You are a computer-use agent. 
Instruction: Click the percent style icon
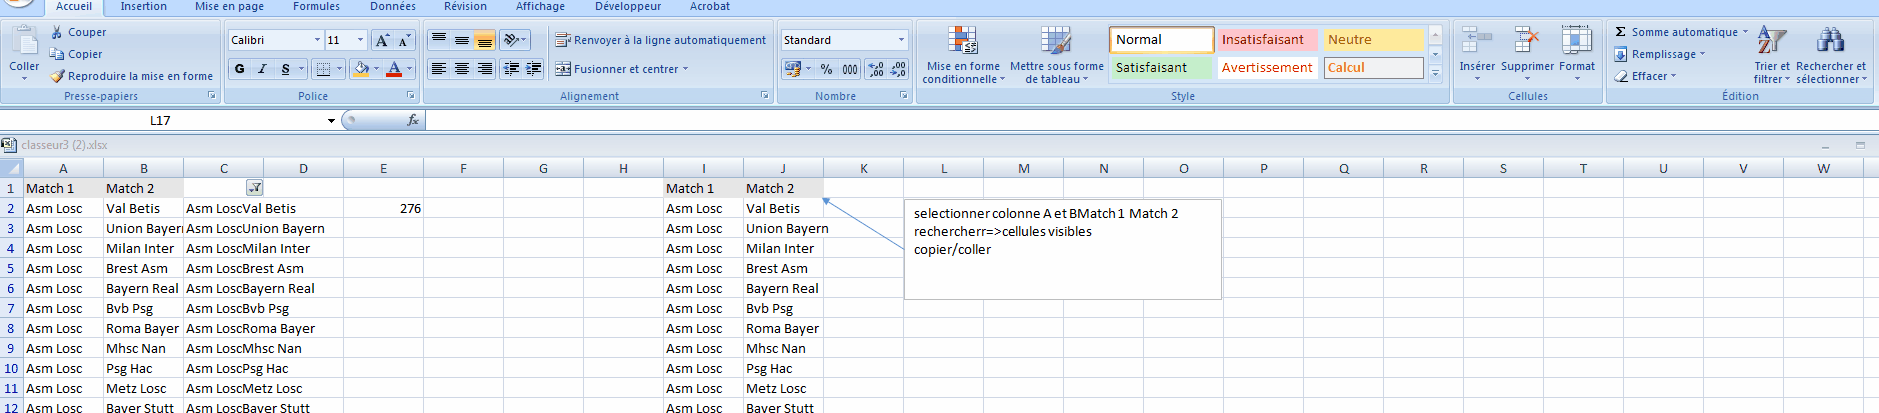point(826,69)
